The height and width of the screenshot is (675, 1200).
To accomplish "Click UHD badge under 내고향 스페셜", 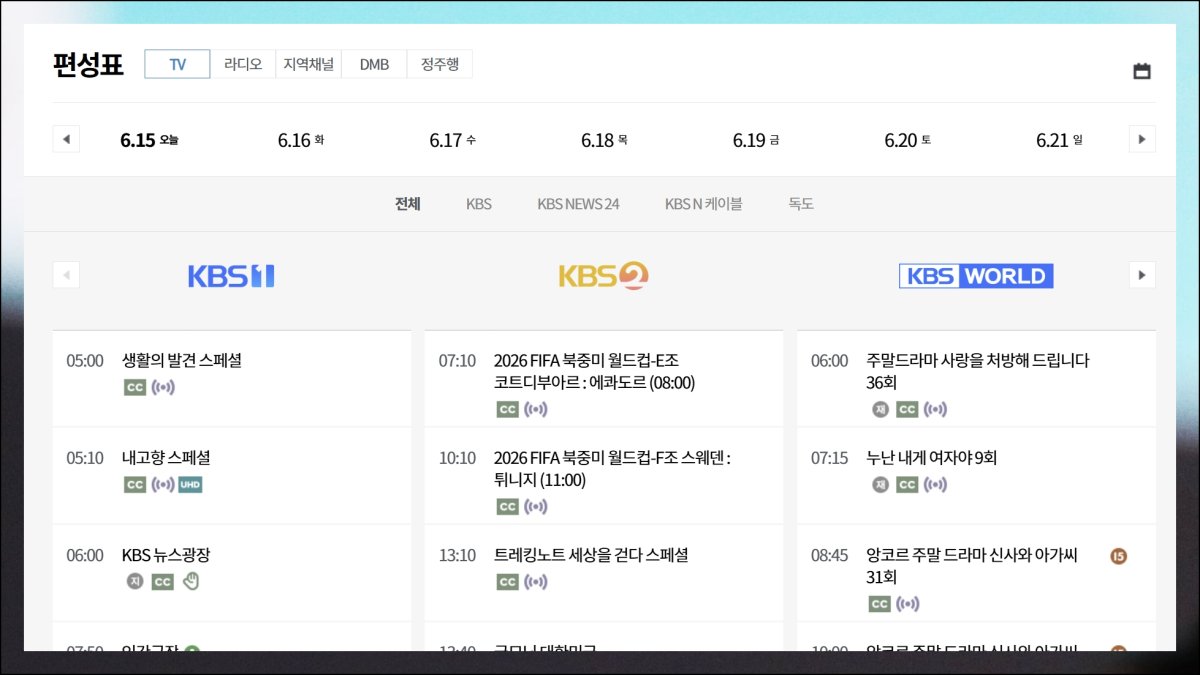I will [191, 485].
